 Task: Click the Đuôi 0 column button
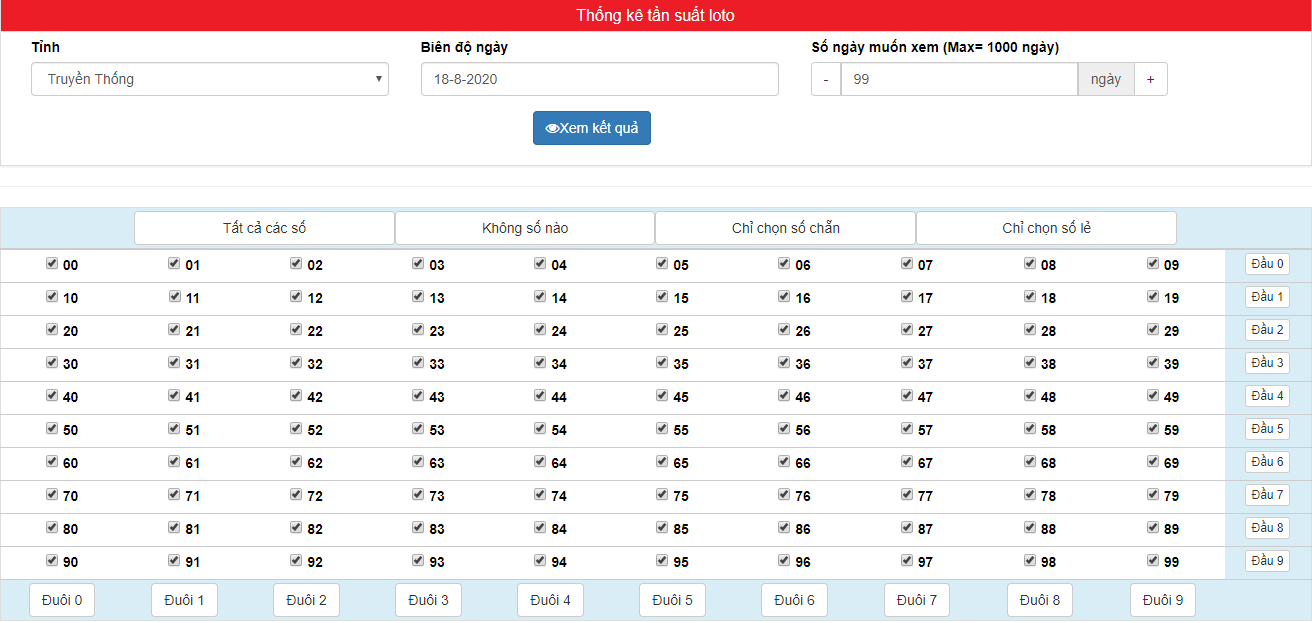[62, 600]
